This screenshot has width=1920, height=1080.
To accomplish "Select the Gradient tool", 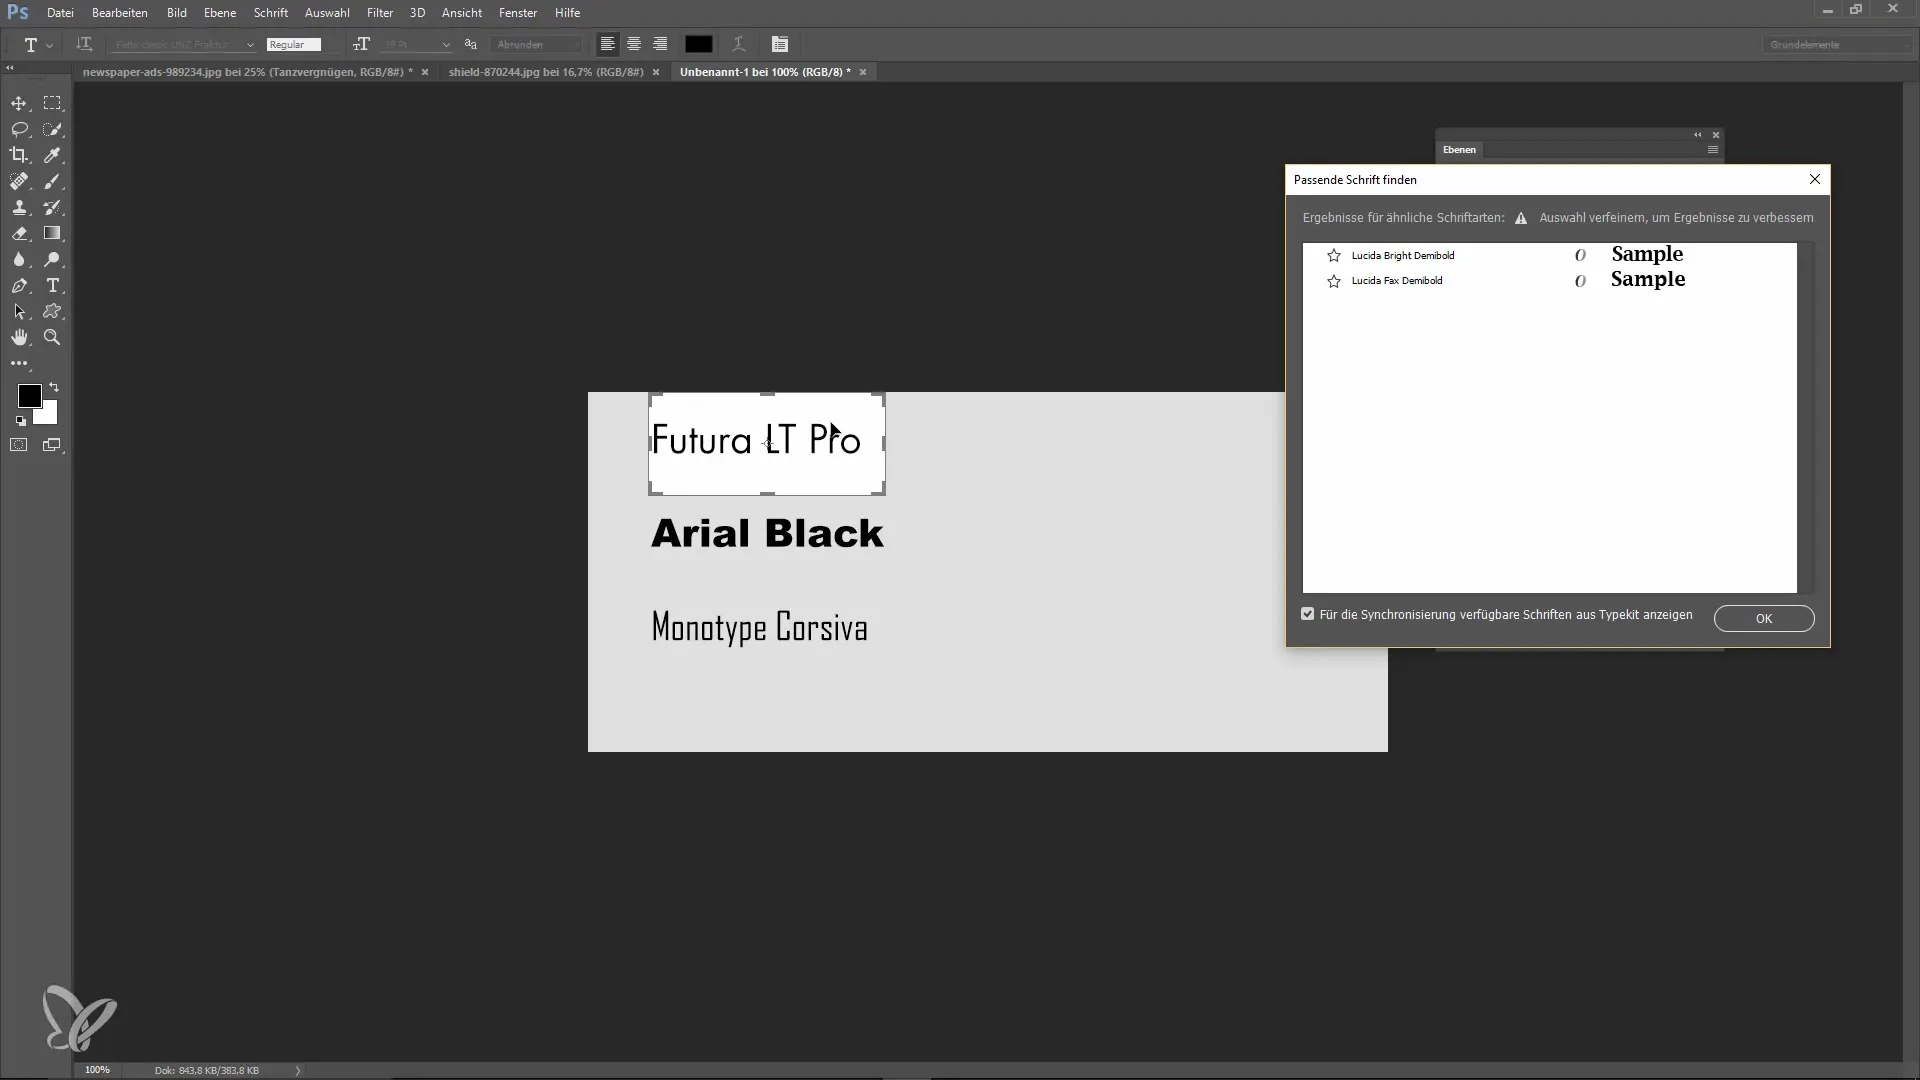I will pos(52,233).
